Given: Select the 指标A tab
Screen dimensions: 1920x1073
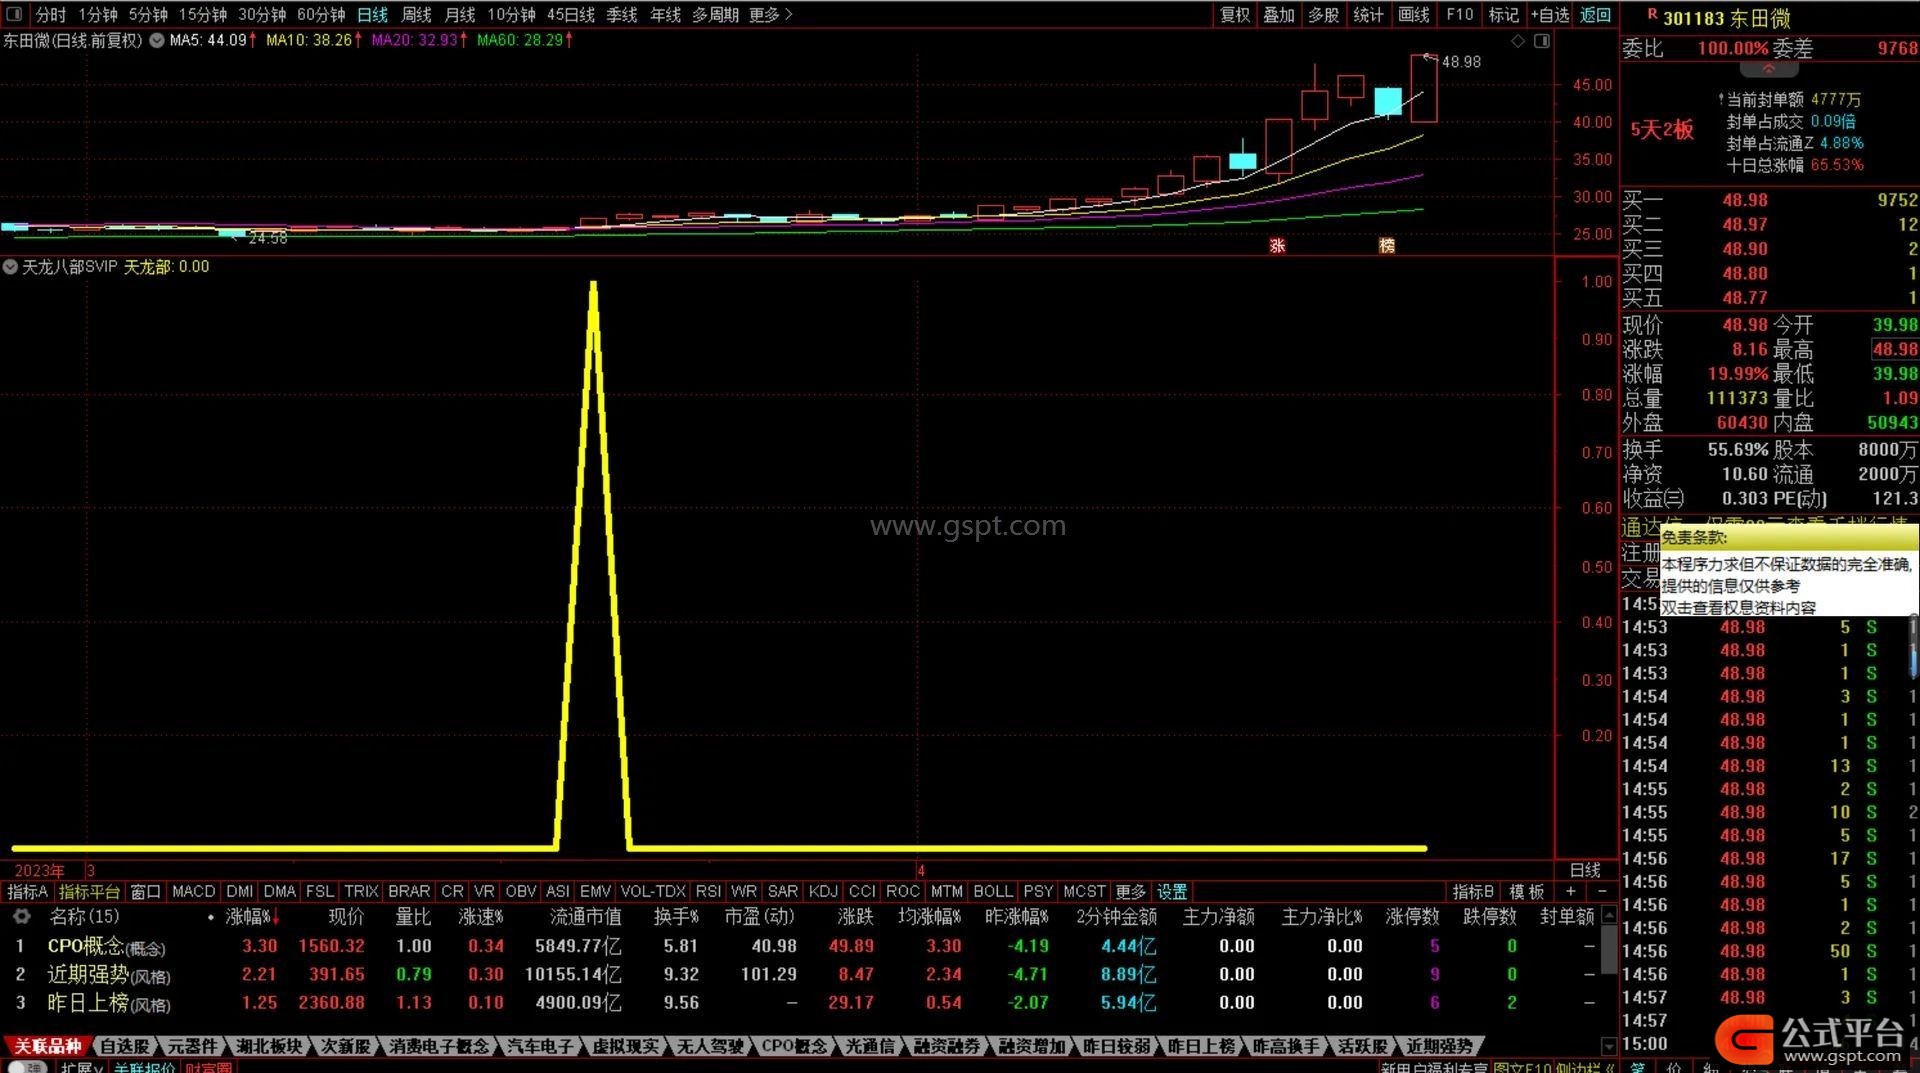Looking at the screenshot, I should pyautogui.click(x=27, y=891).
